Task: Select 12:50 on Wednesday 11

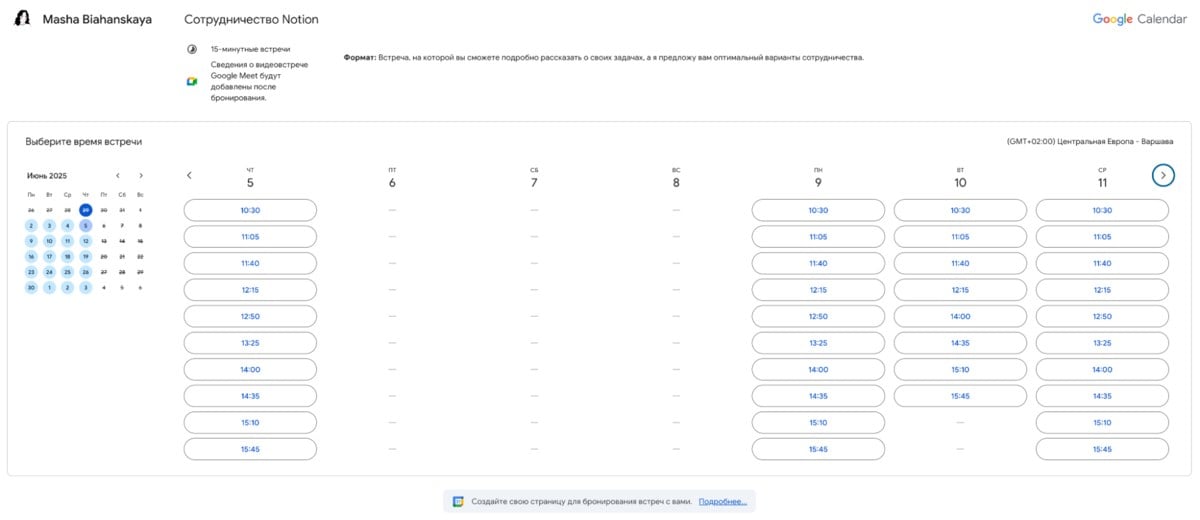Action: pos(1102,316)
